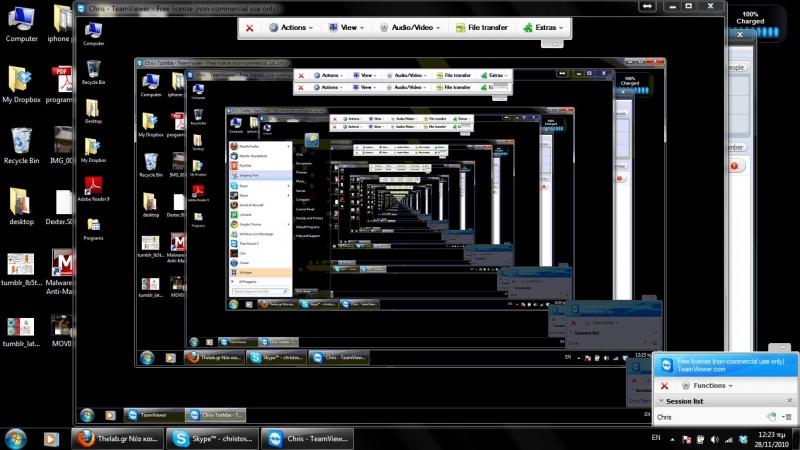
Task: Select tumblr_lb5t image file on local desktop
Action: click(x=21, y=269)
